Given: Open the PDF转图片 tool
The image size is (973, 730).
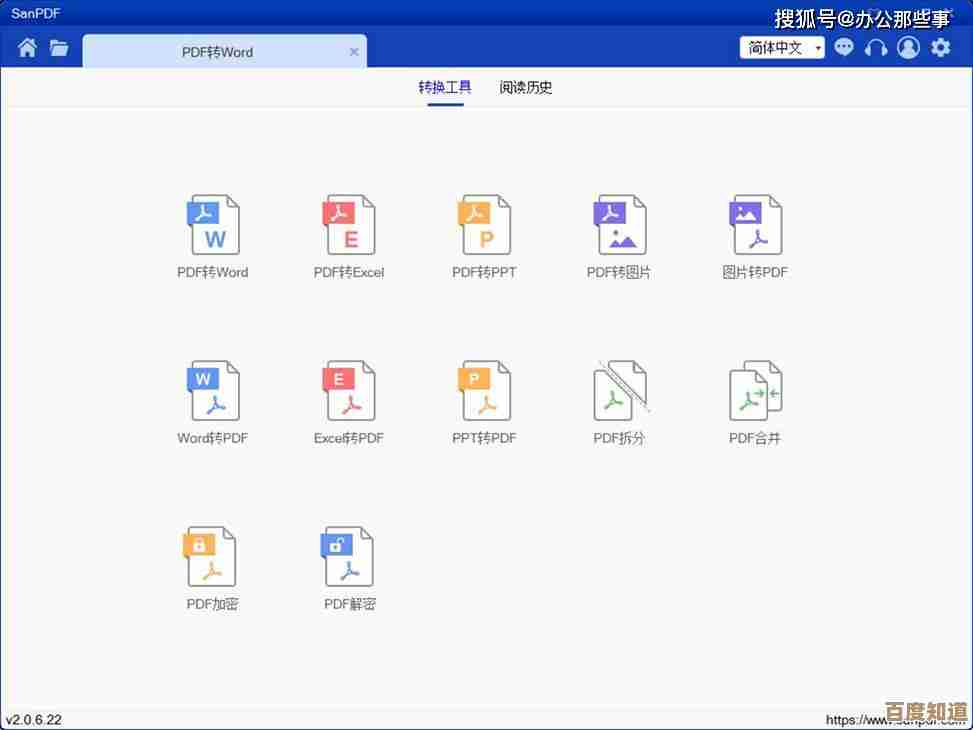Looking at the screenshot, I should pos(620,225).
